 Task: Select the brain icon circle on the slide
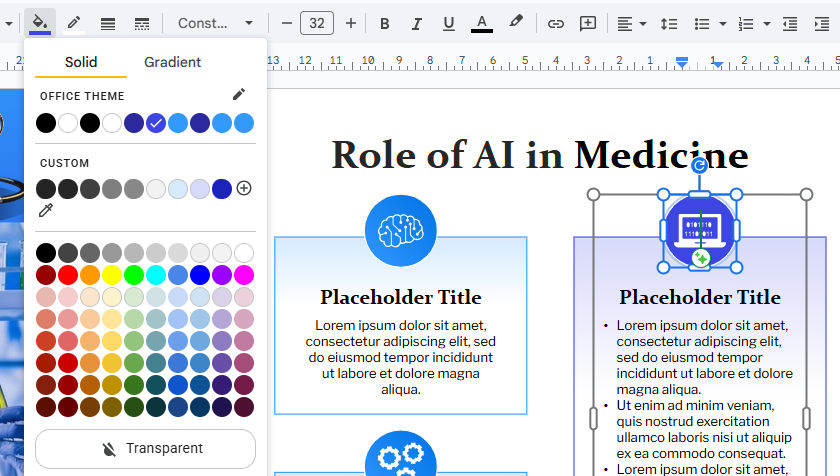pyautogui.click(x=401, y=231)
